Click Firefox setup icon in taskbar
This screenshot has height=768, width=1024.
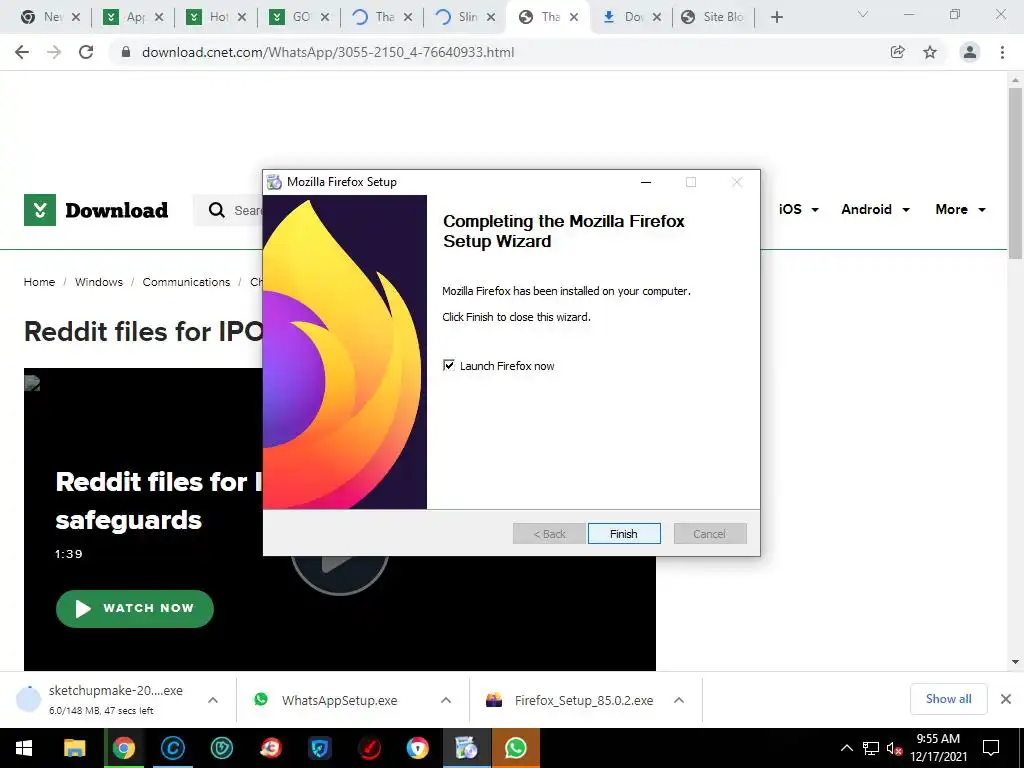pyautogui.click(x=466, y=748)
